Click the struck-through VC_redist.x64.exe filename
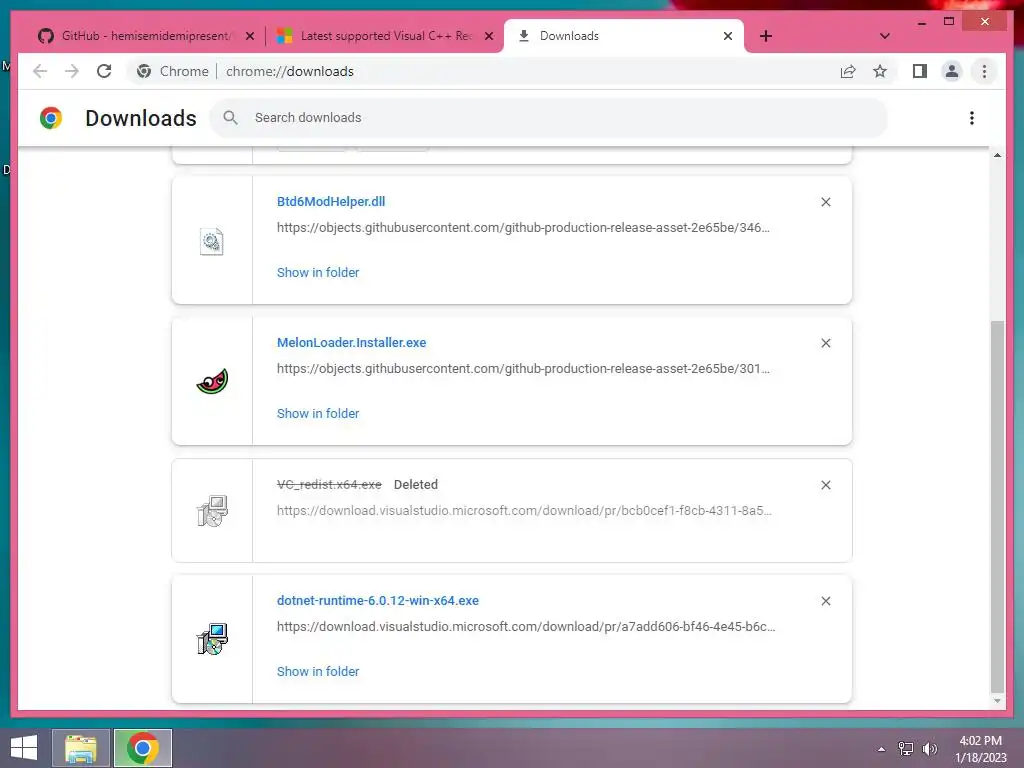The image size is (1024, 768). tap(329, 485)
